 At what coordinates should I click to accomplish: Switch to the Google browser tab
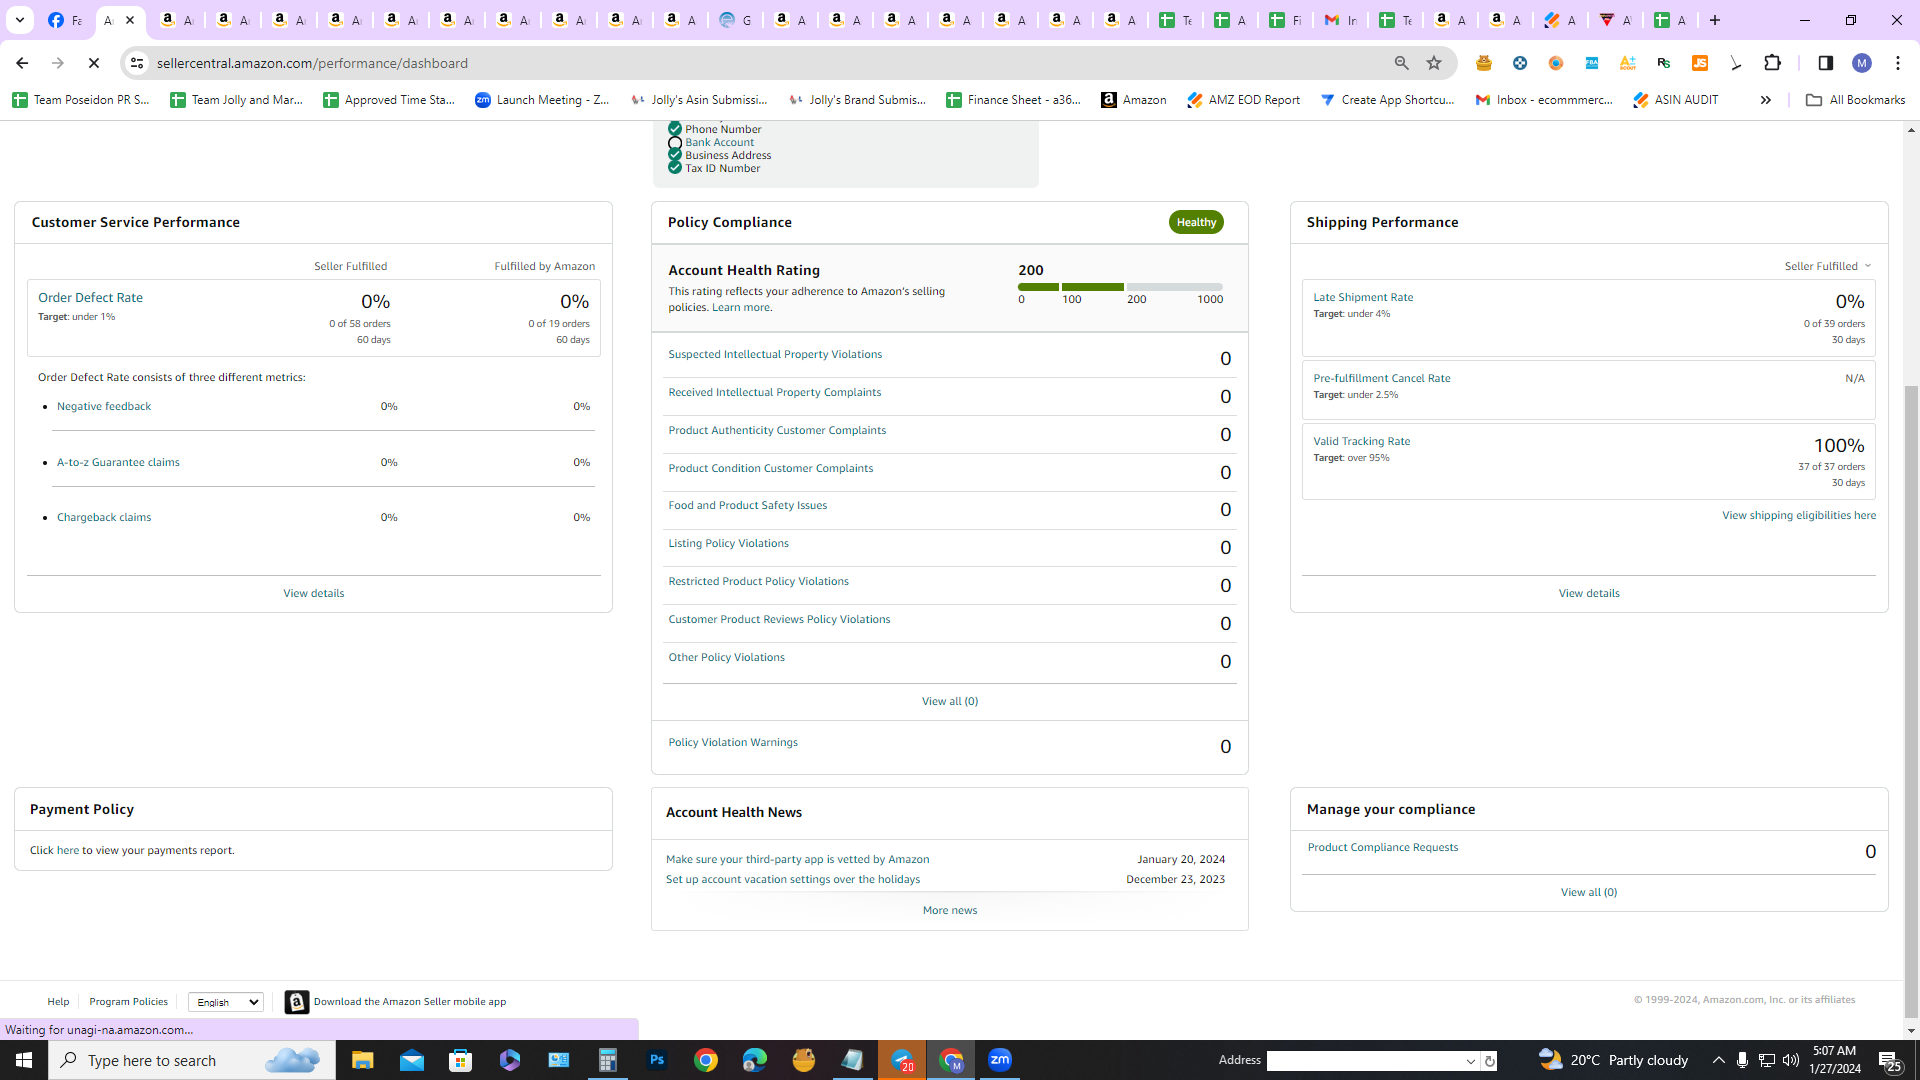tap(736, 20)
